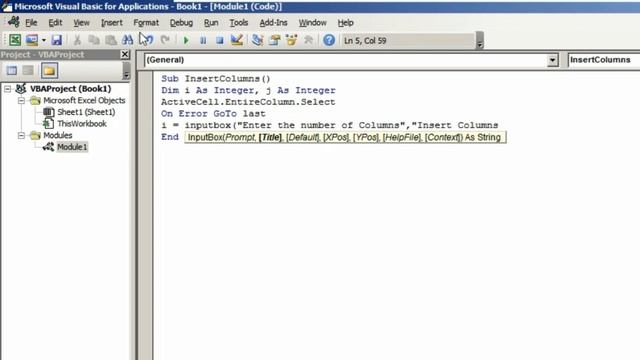Open Visual Basic Help question icon
The width and height of the screenshot is (640, 360).
[x=329, y=40]
